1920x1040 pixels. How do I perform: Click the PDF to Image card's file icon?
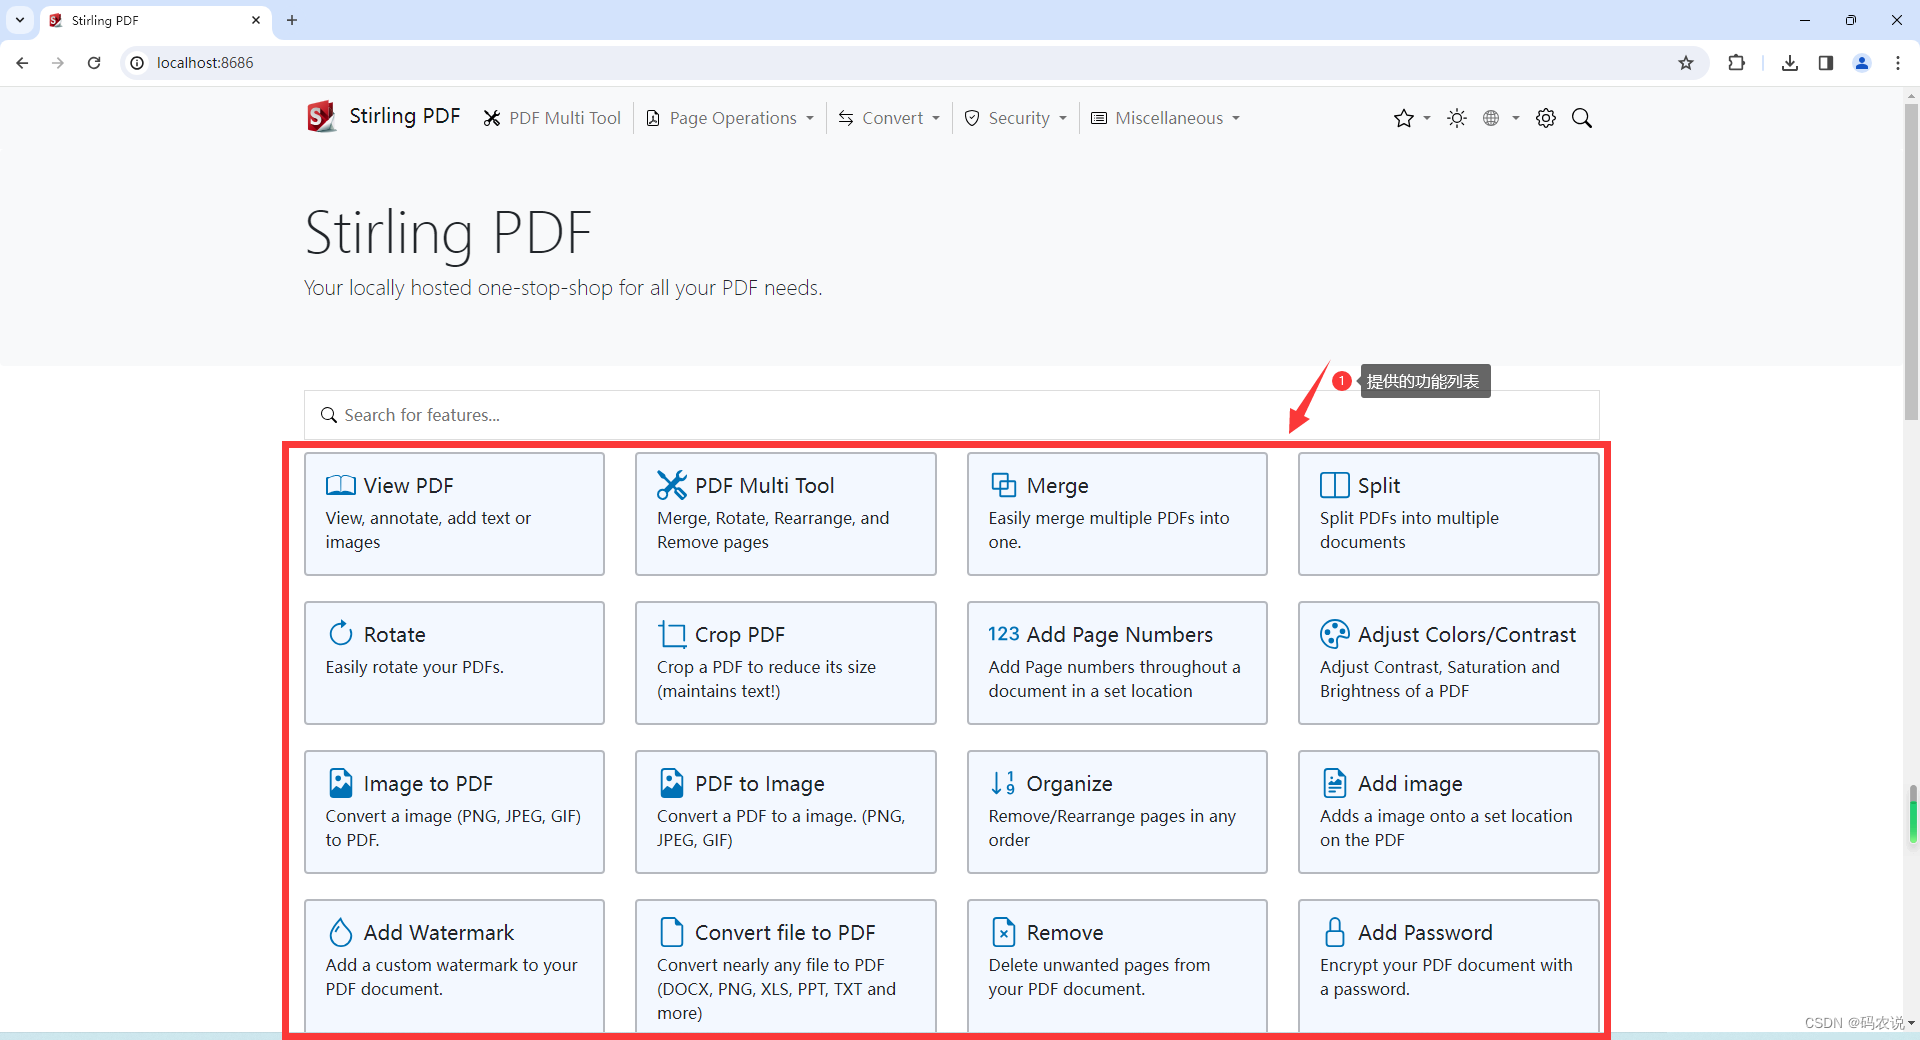672,783
